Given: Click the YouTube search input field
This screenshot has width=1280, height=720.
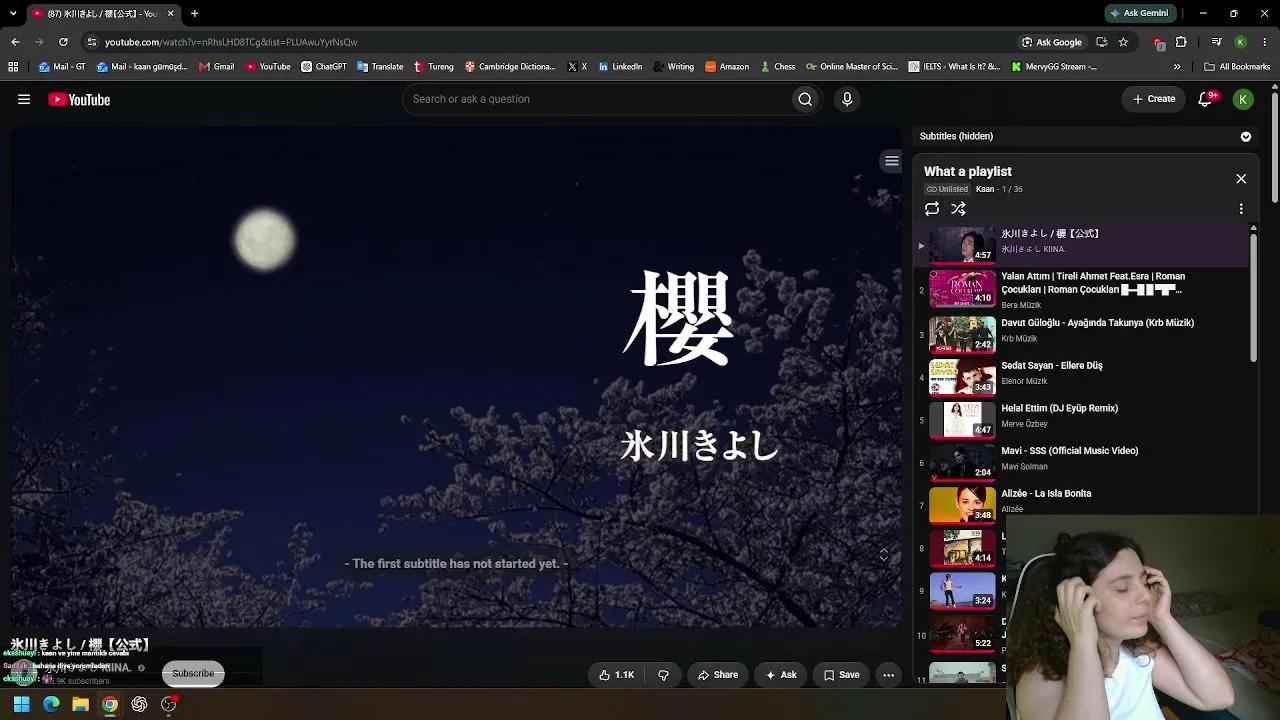Looking at the screenshot, I should (597, 99).
